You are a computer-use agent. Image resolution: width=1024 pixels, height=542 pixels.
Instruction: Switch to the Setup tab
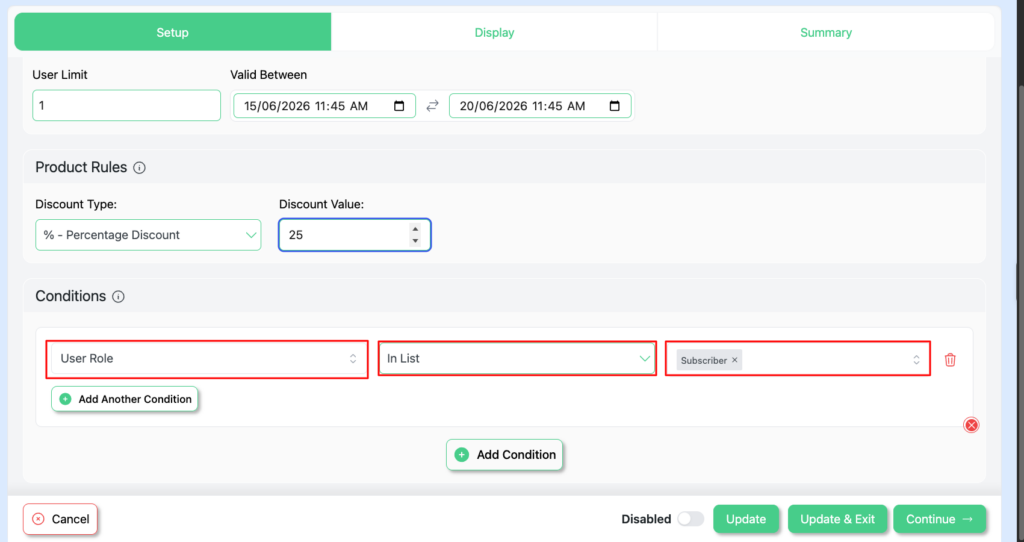pos(172,32)
